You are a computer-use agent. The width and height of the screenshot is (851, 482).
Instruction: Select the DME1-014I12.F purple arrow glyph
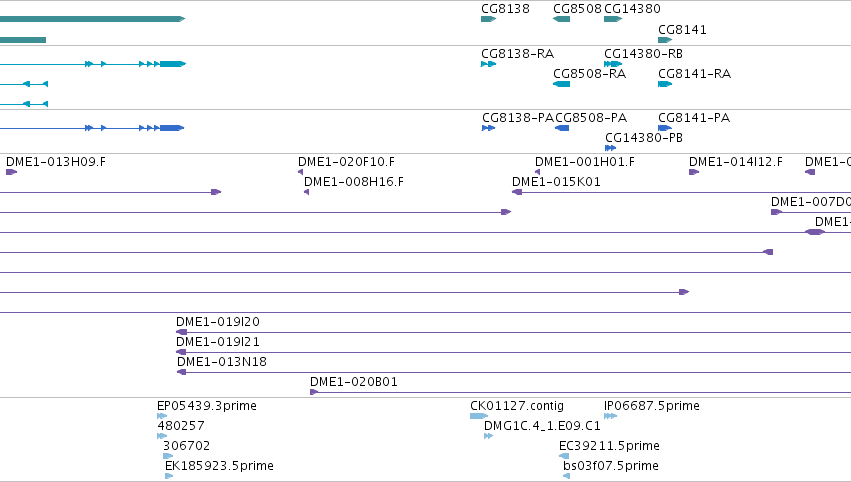(694, 172)
